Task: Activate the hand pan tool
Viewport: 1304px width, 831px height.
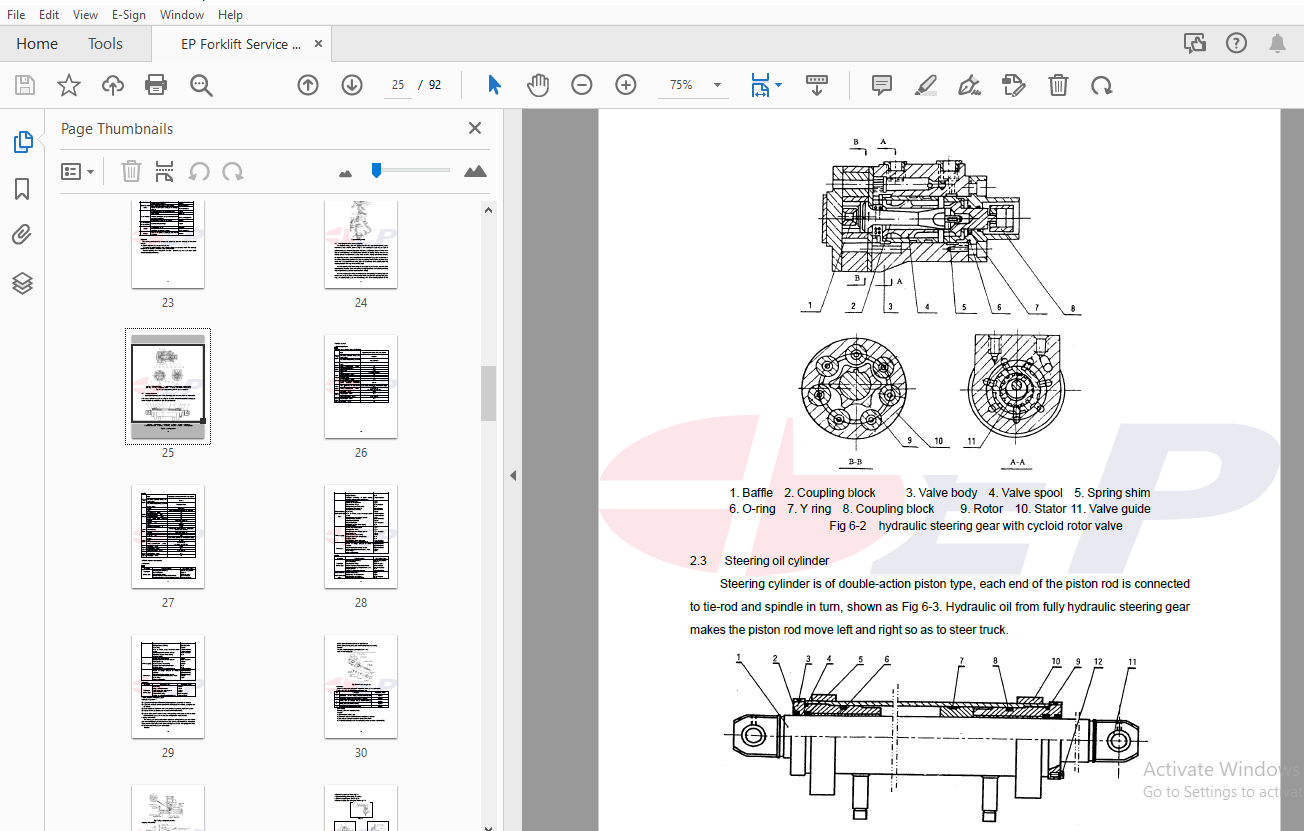Action: click(x=538, y=85)
